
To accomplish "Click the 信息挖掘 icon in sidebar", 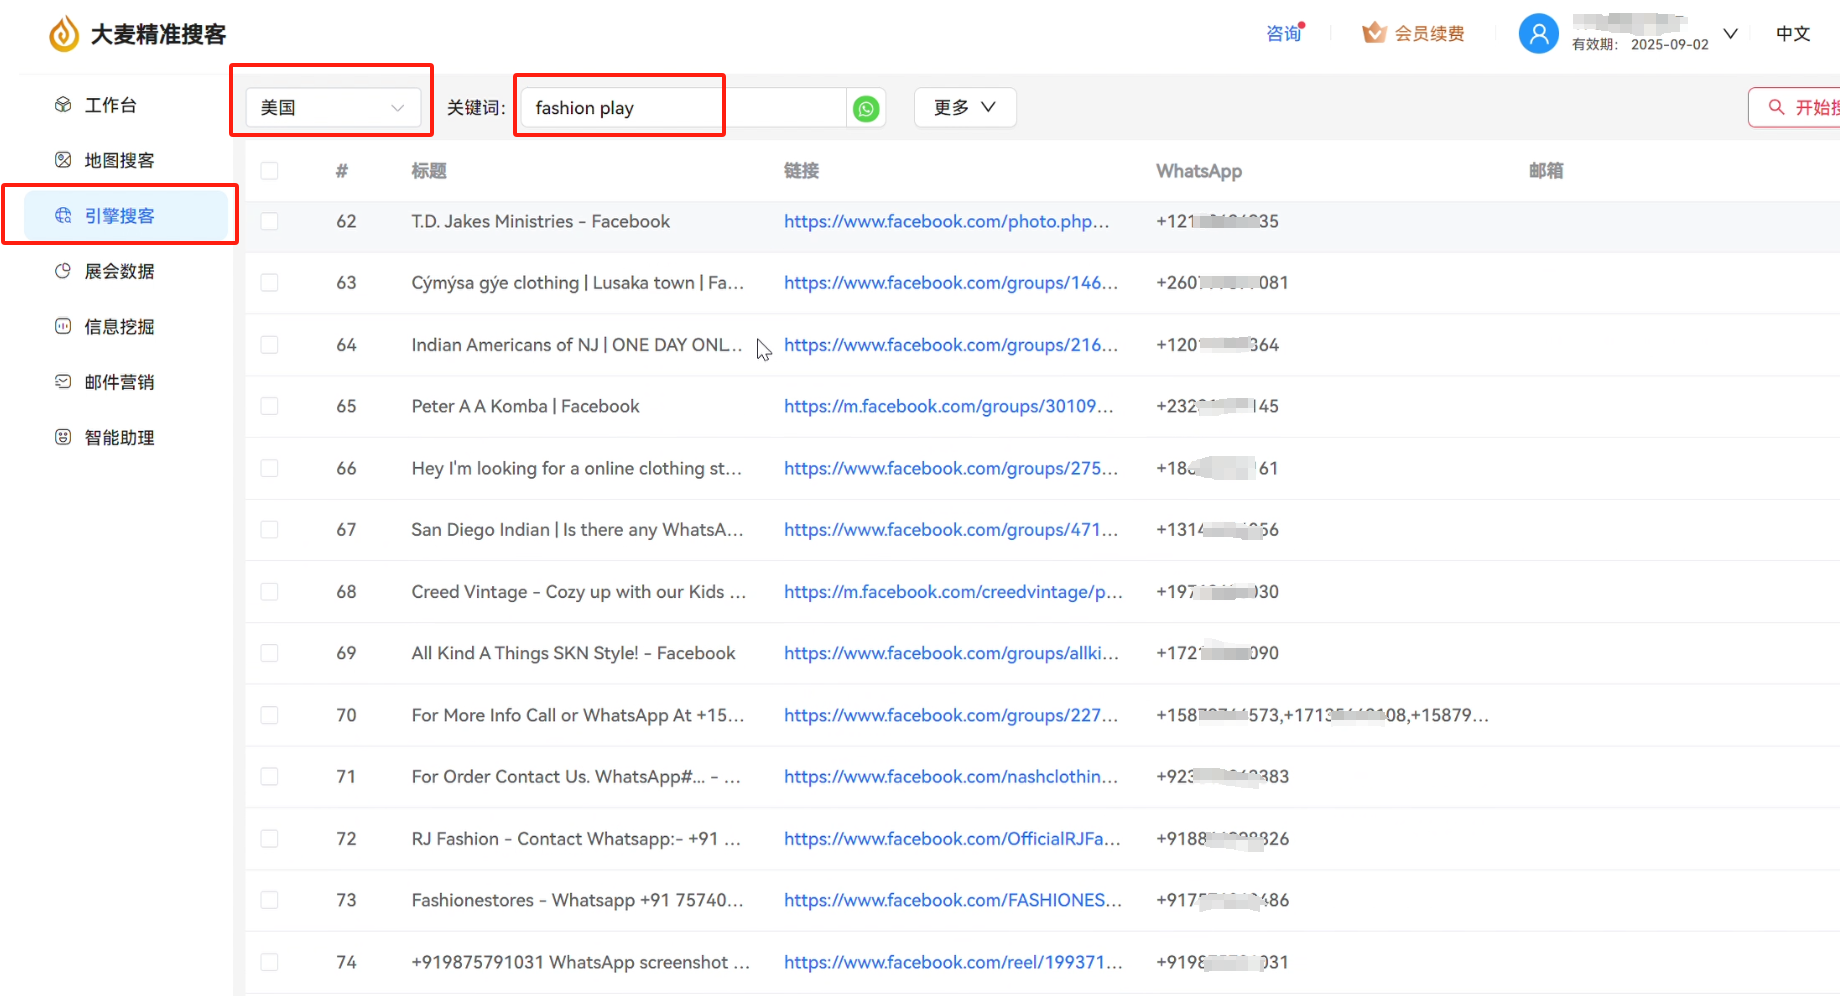I will tap(63, 326).
